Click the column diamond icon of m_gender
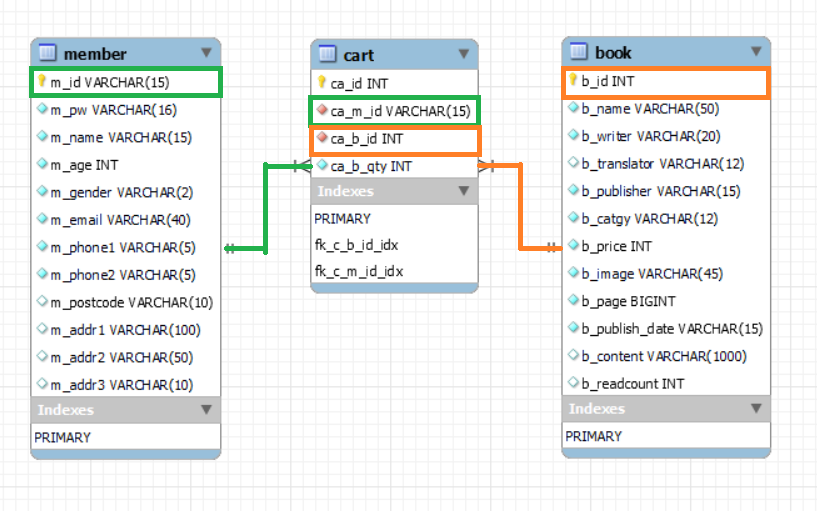The image size is (817, 511). tap(43, 191)
